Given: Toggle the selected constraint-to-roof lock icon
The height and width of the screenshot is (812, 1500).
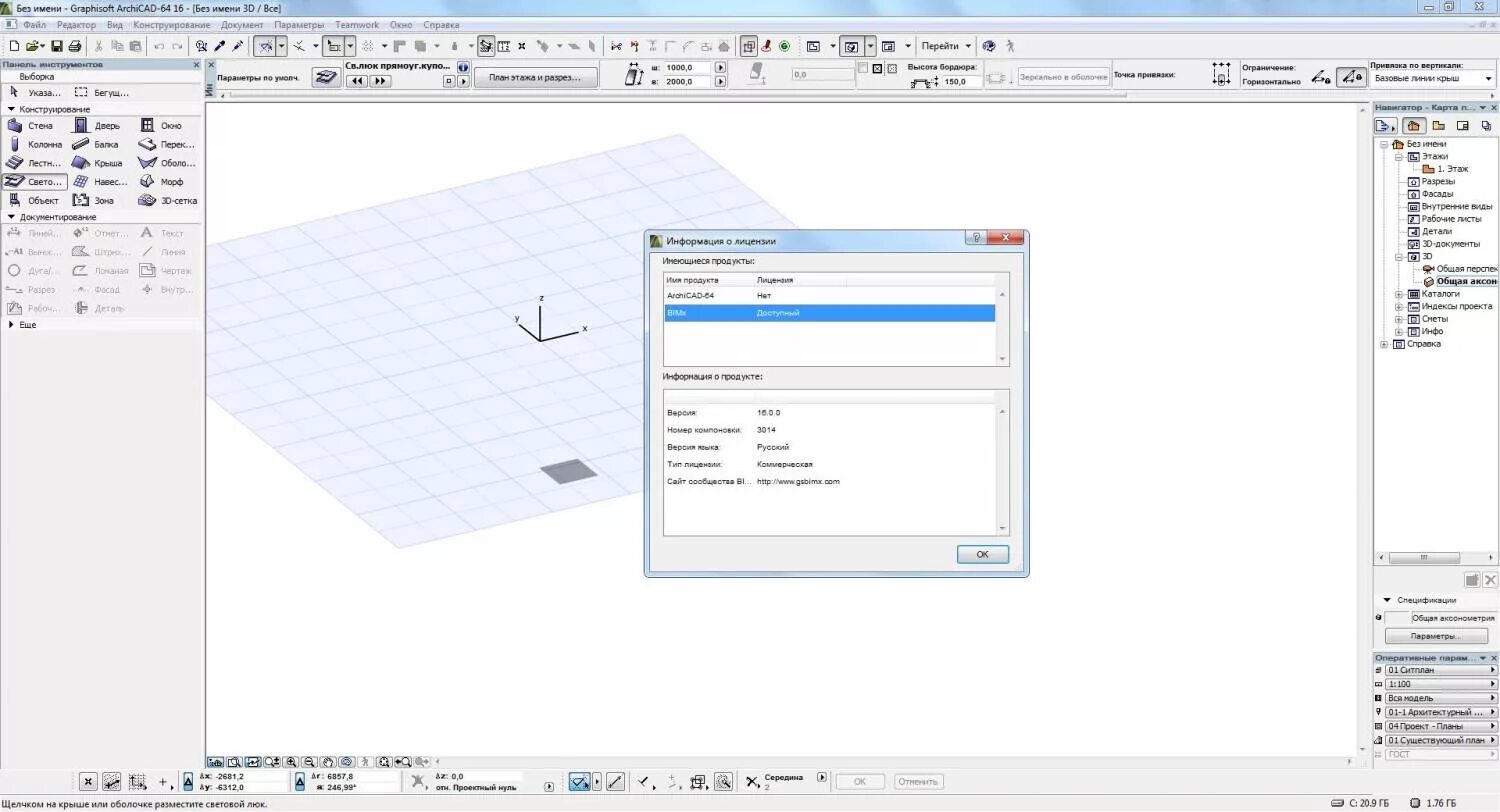Looking at the screenshot, I should 1352,76.
